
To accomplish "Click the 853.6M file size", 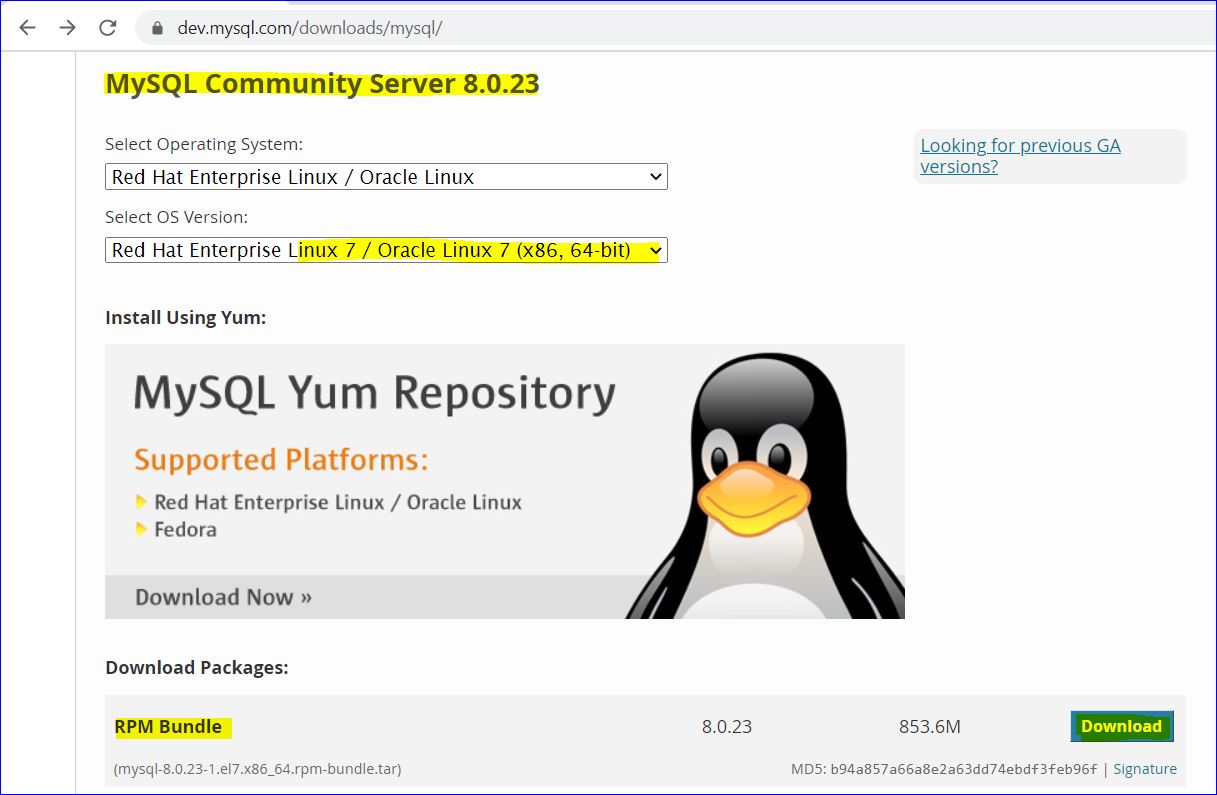I will pos(929,727).
